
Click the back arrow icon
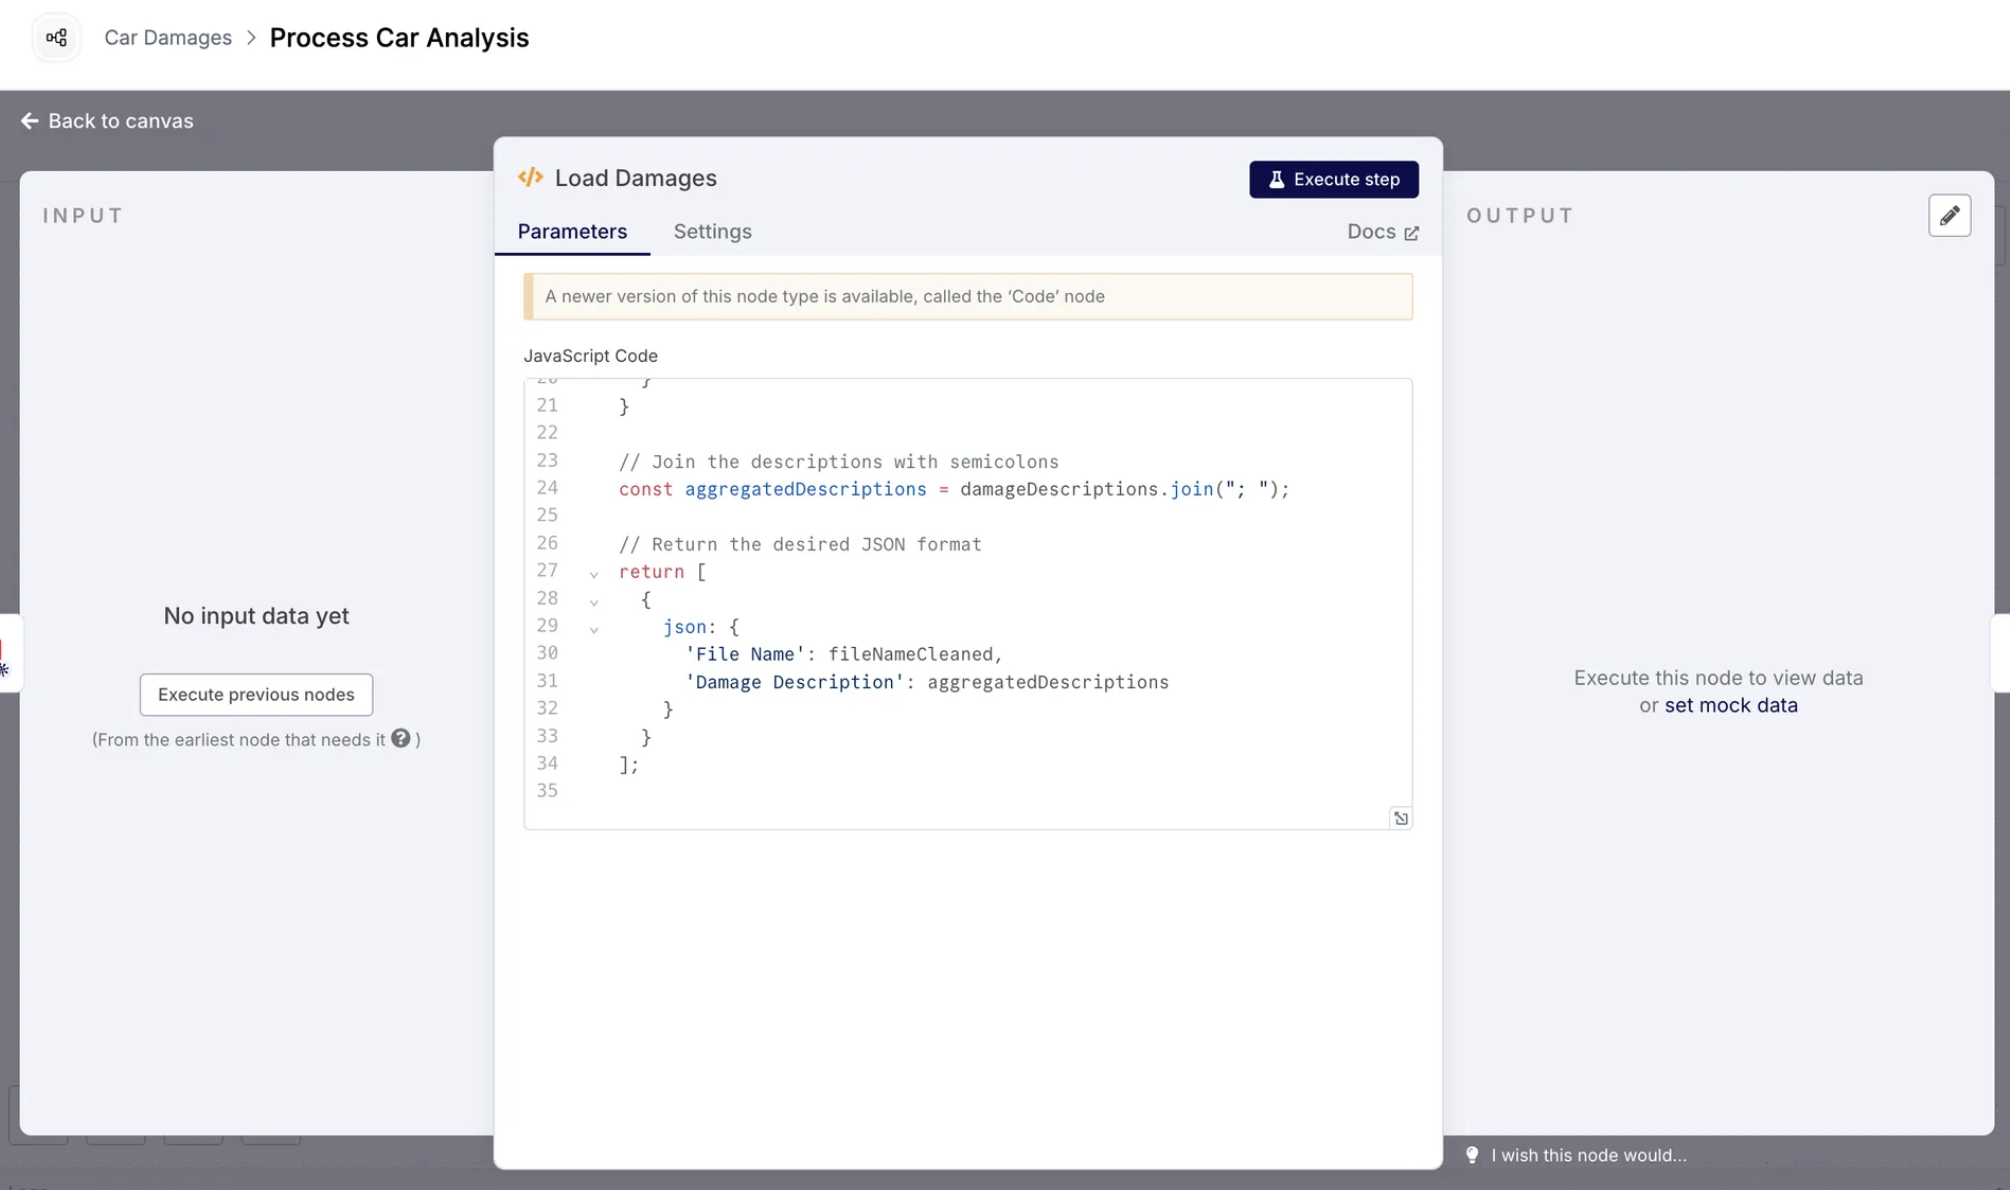point(30,121)
